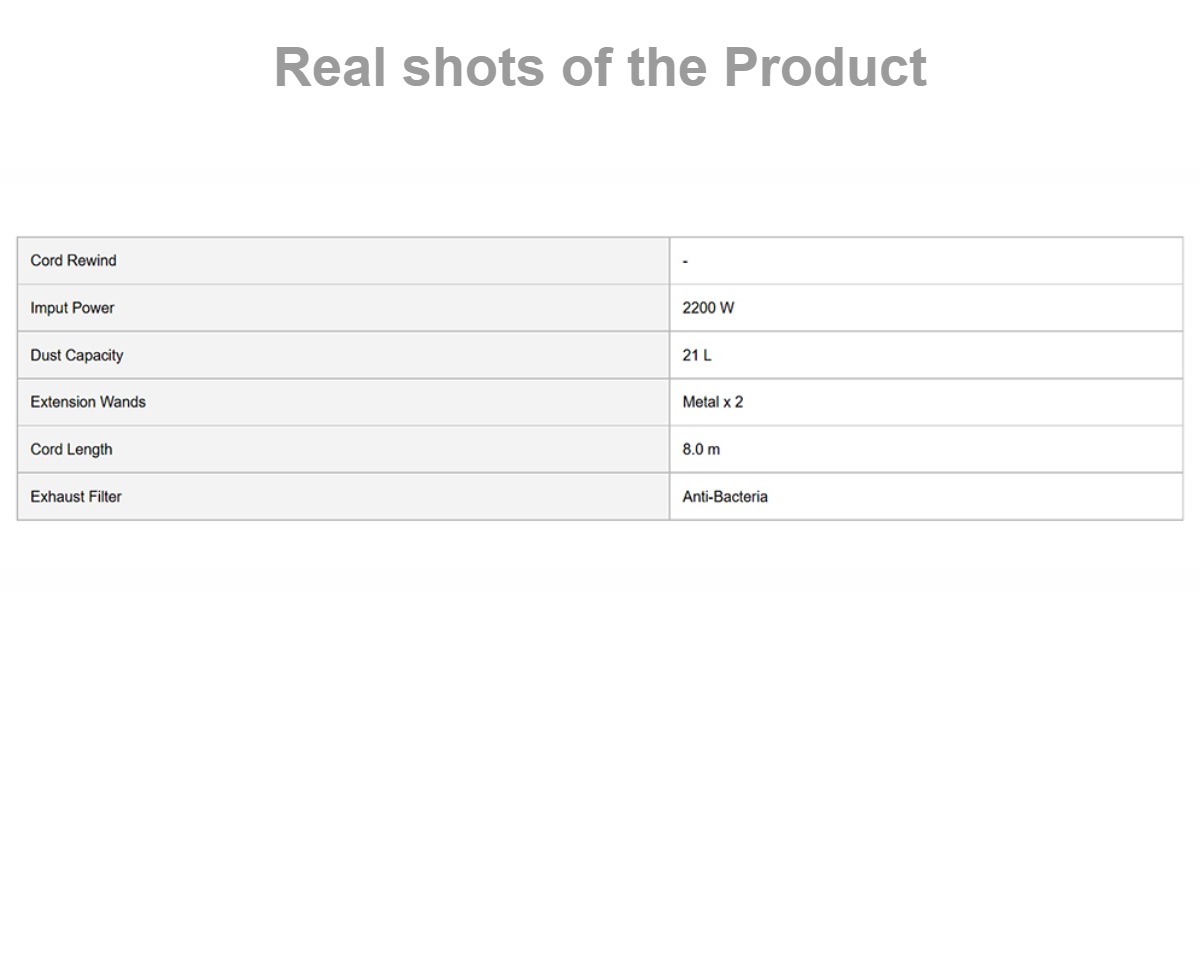This screenshot has width=1200, height=971.
Task: Click empty space in the Exhaust Filter value cell
Action: click(970, 496)
